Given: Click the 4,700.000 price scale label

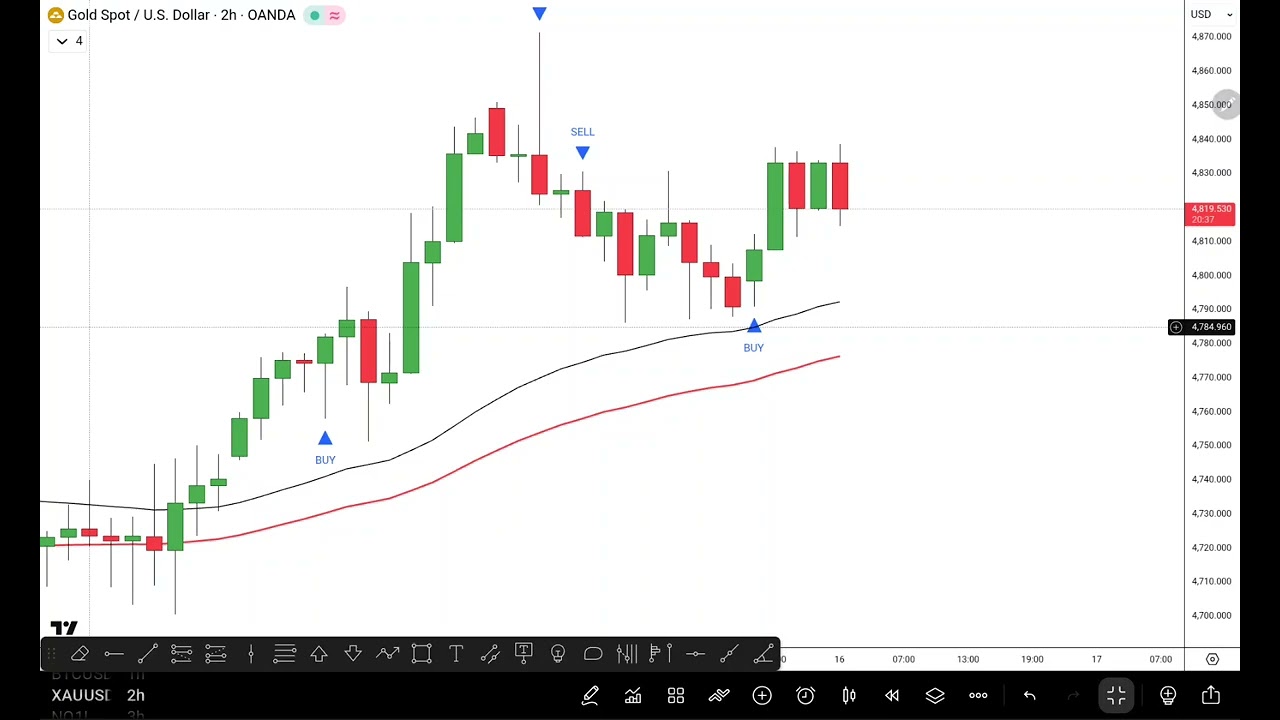Looking at the screenshot, I should click(1211, 616).
